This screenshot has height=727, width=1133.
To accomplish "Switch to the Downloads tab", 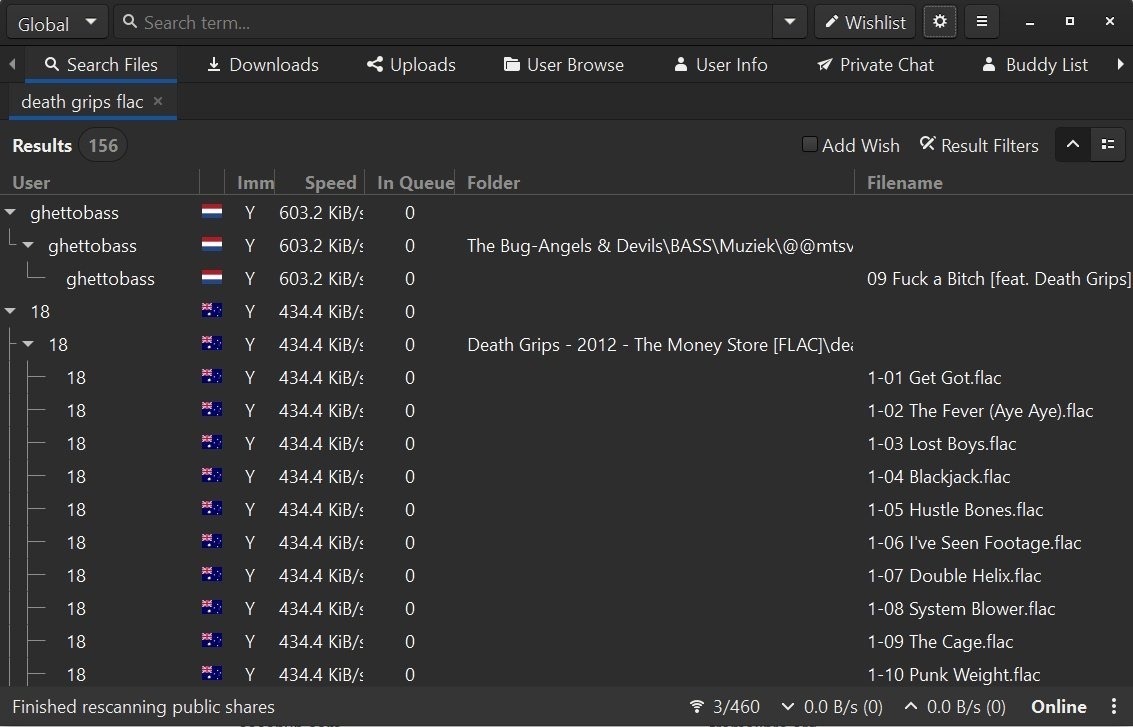I will pyautogui.click(x=262, y=65).
